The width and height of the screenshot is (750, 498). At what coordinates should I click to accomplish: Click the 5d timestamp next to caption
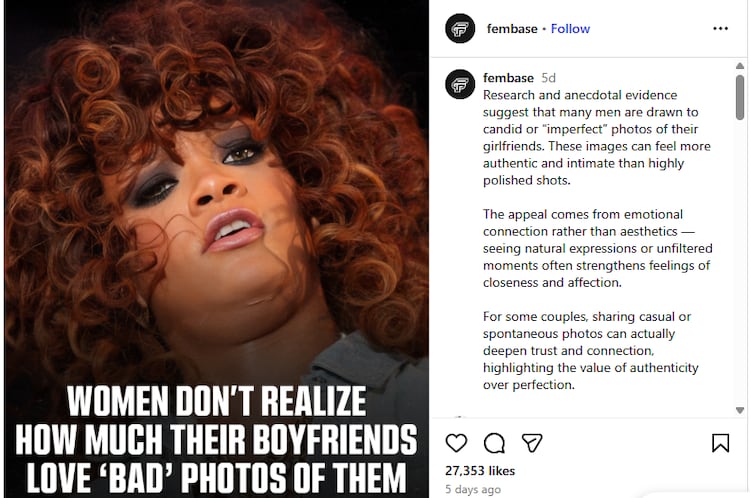[x=548, y=77]
